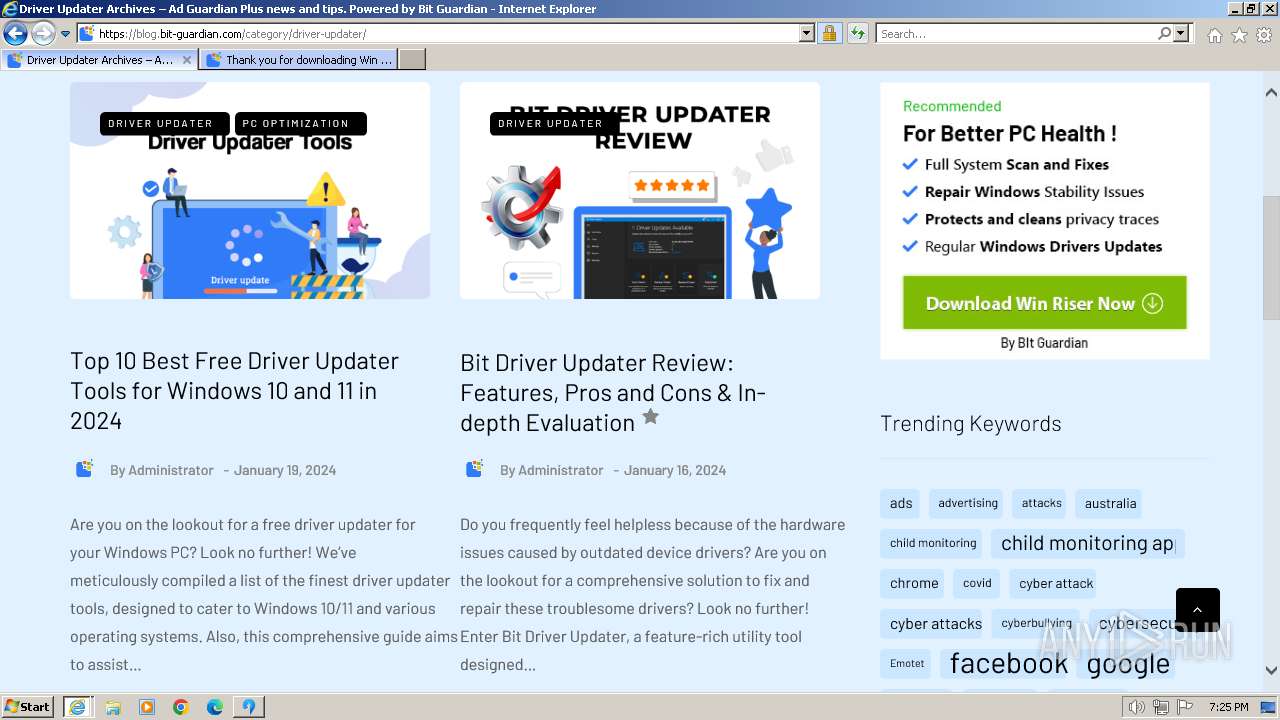
Task: Go back with the browser Back arrow
Action: [15, 34]
